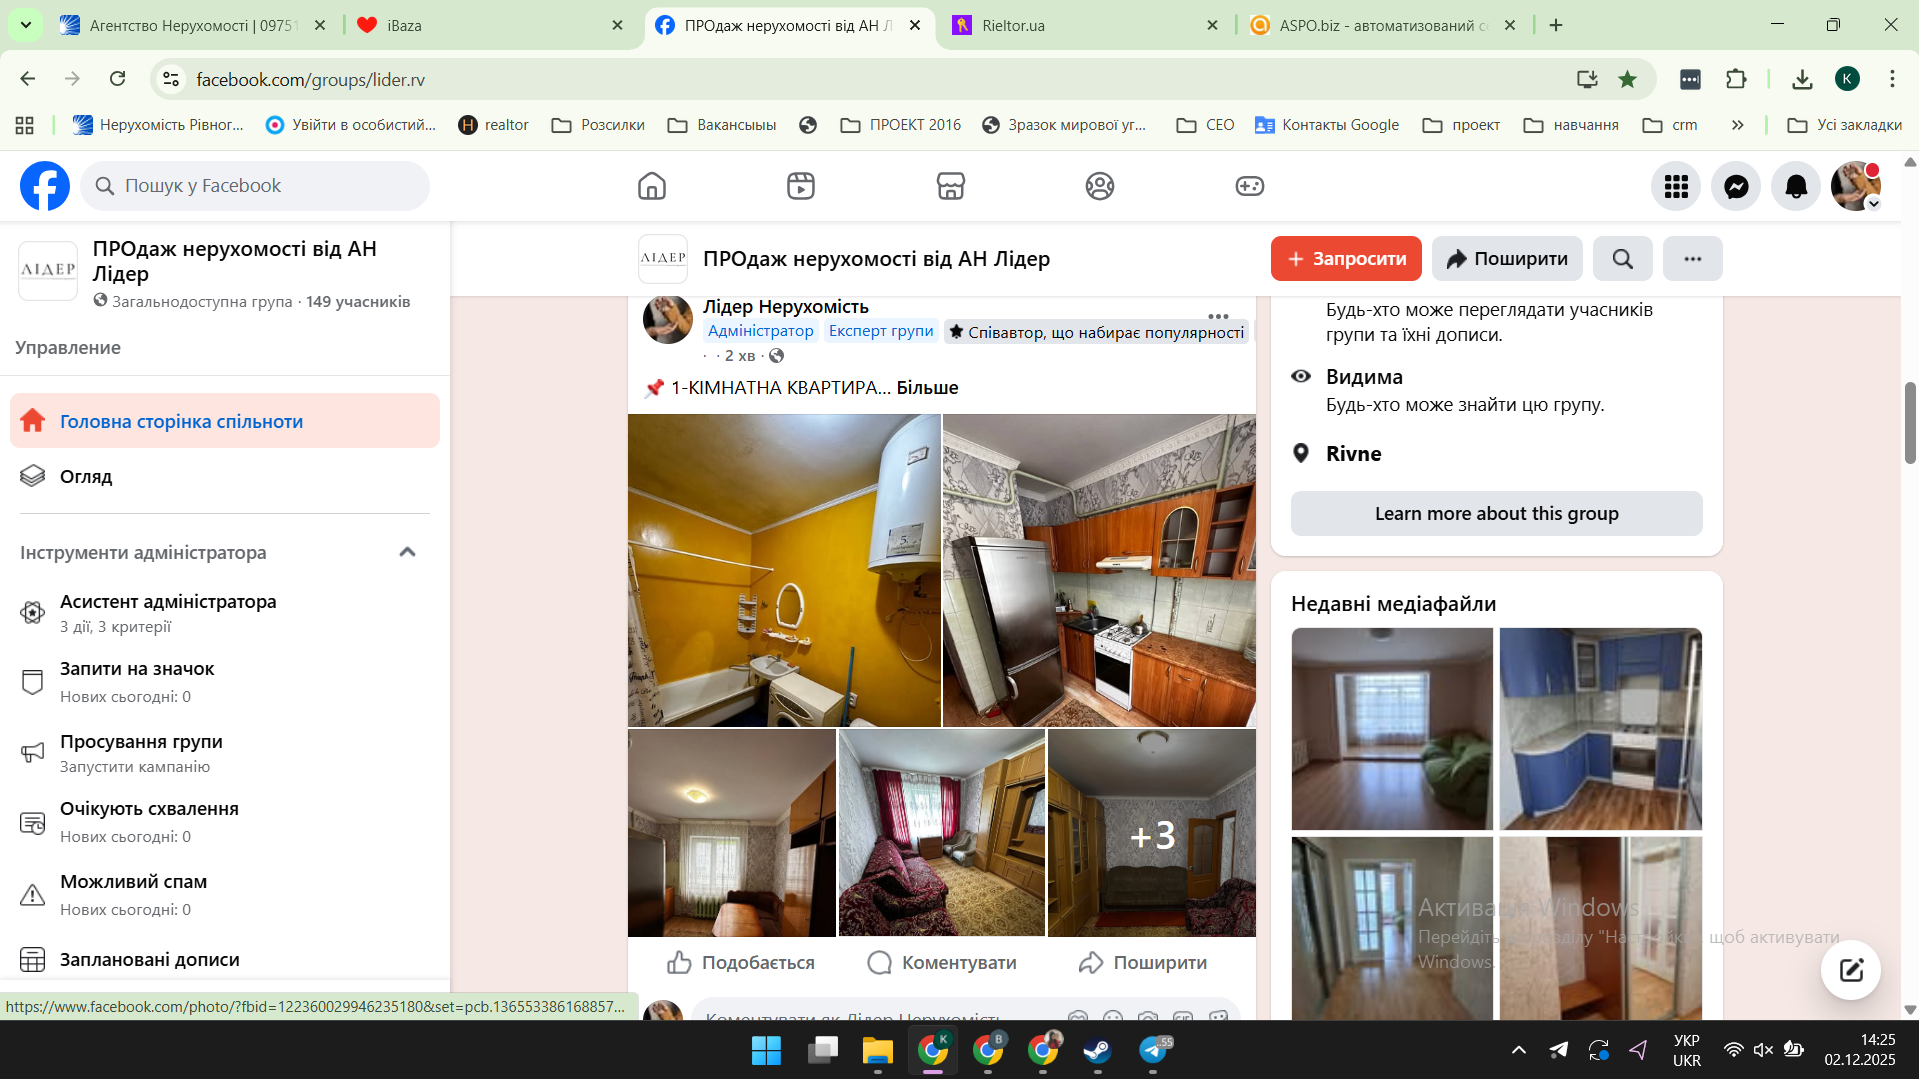Select Огляд in the left sidebar
The width and height of the screenshot is (1919, 1079).
(86, 477)
